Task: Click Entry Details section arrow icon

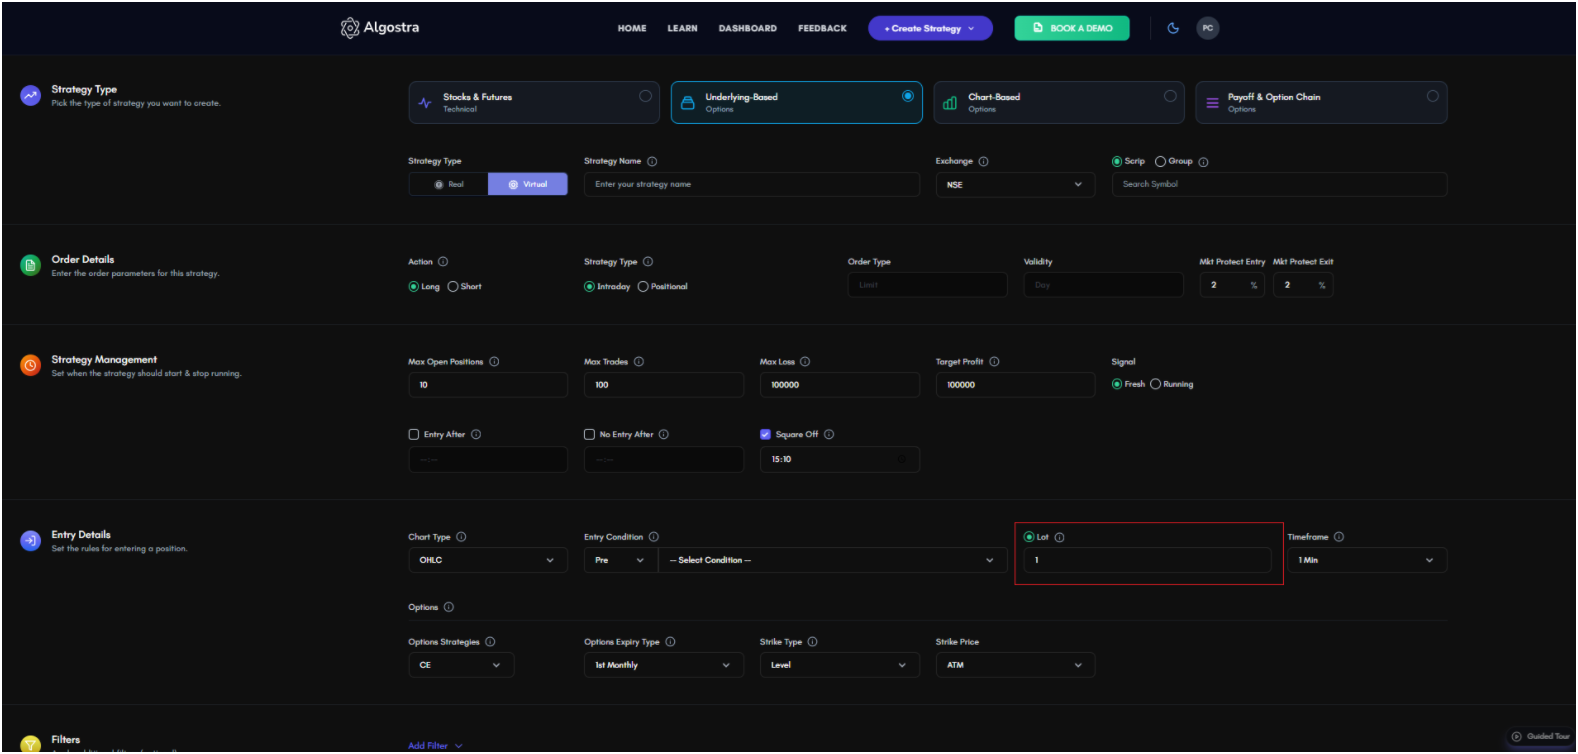Action: pyautogui.click(x=30, y=540)
